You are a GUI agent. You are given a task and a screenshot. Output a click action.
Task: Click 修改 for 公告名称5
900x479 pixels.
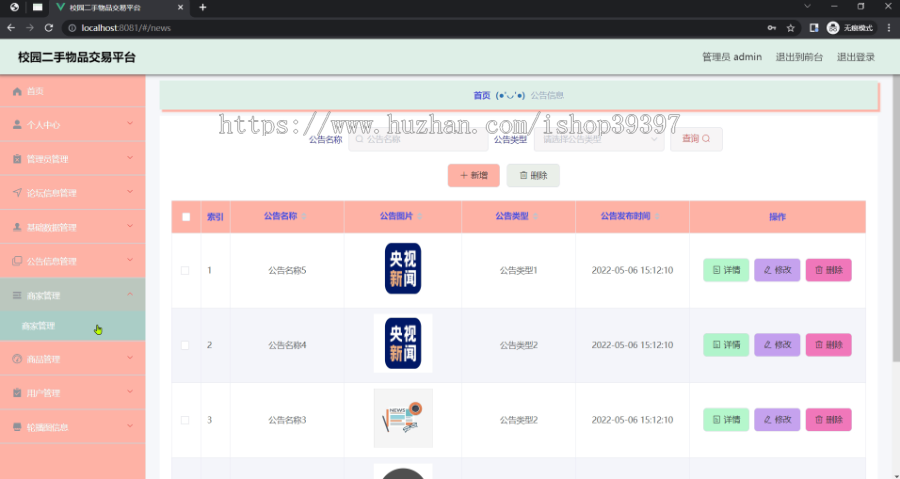click(x=777, y=270)
